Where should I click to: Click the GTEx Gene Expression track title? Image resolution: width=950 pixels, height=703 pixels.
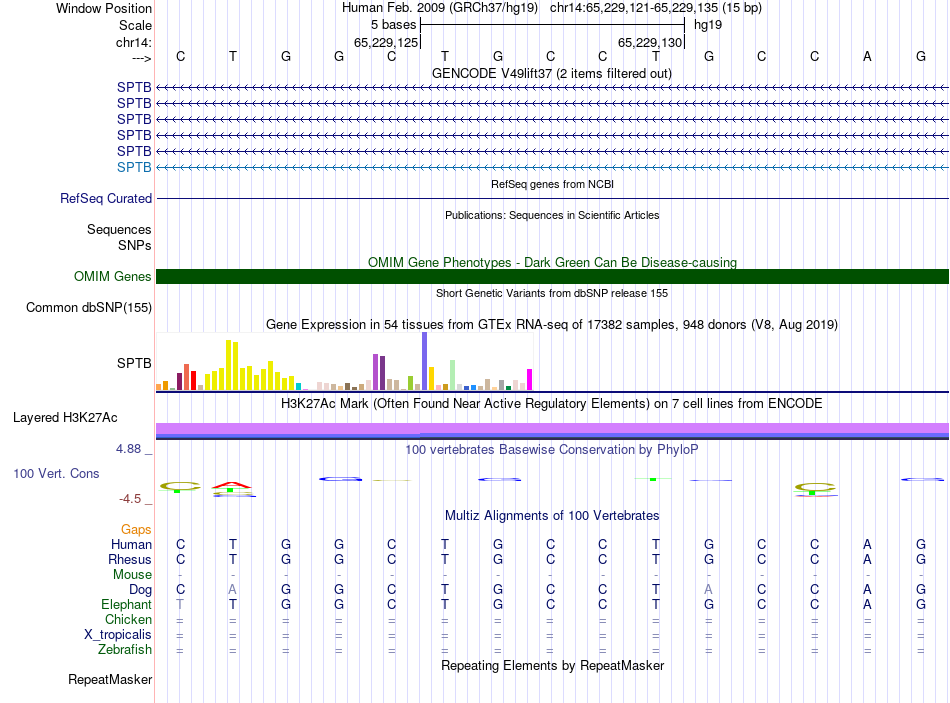coord(551,324)
